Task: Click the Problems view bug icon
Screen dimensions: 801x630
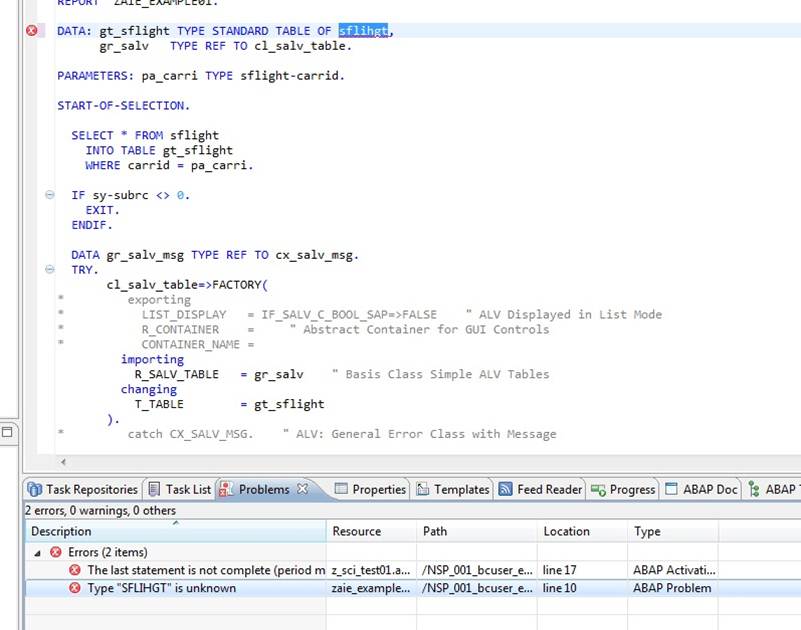Action: pyautogui.click(x=224, y=489)
